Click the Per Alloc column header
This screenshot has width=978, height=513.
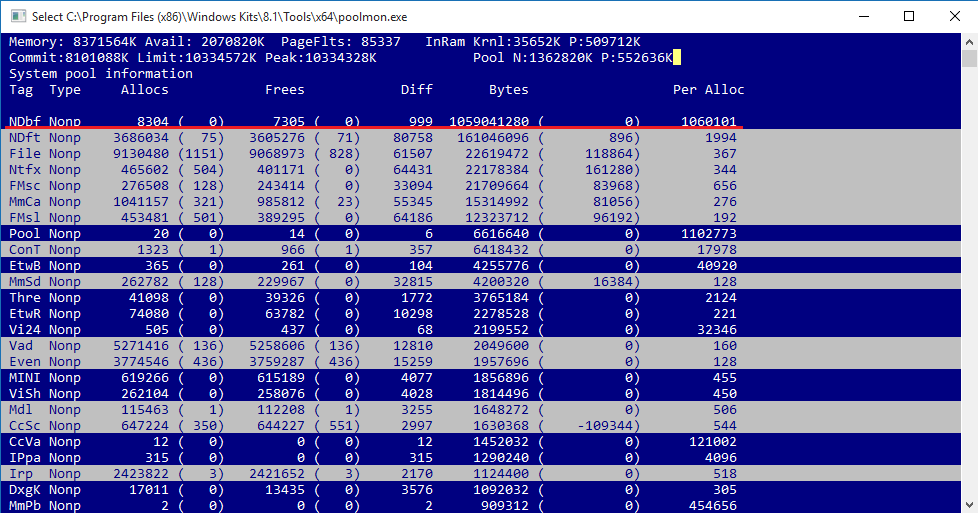pyautogui.click(x=708, y=90)
